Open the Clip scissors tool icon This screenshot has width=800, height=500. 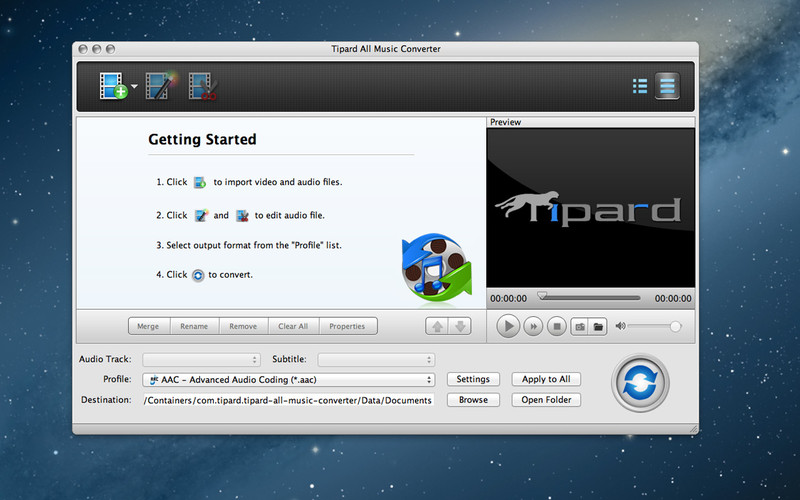click(203, 86)
